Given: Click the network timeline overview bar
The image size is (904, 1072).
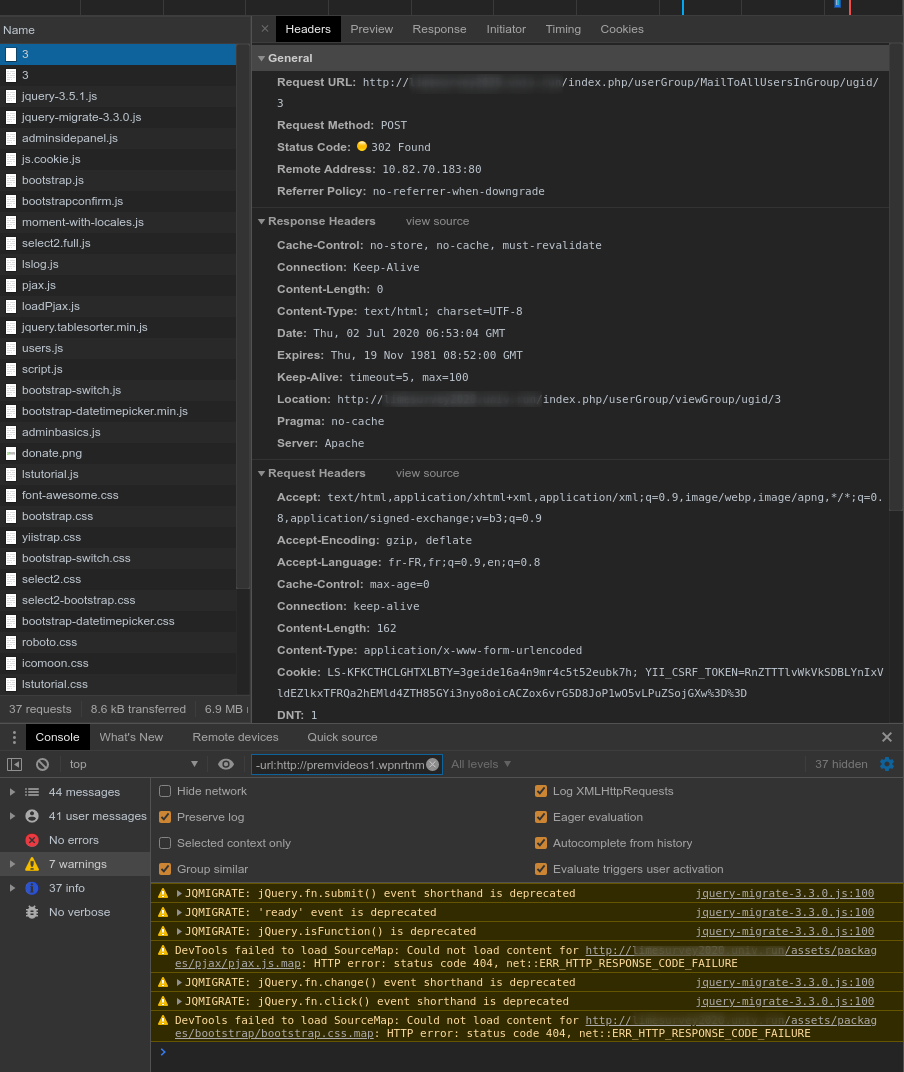Looking at the screenshot, I should [450, 7].
